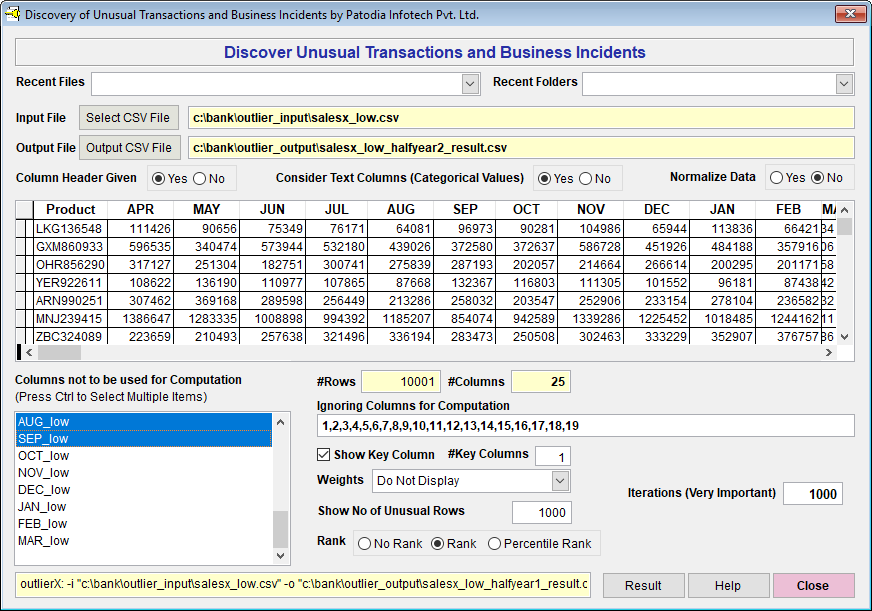Open the Weights dropdown
The image size is (872, 611).
tap(560, 481)
